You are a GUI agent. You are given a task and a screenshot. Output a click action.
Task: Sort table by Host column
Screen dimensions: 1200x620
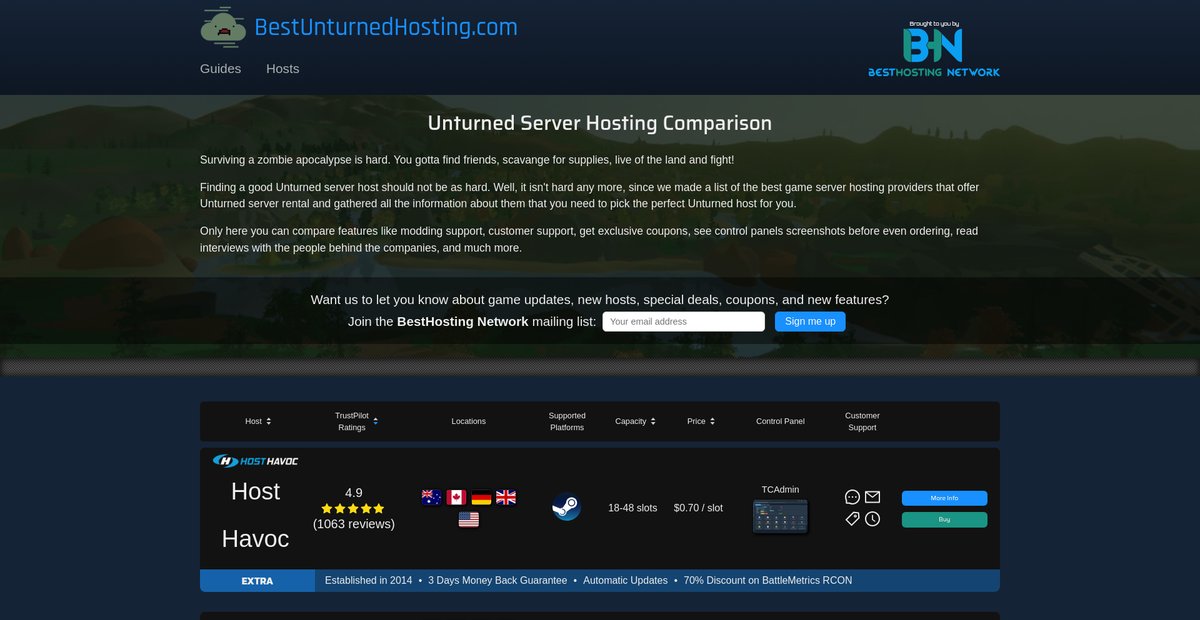[258, 421]
